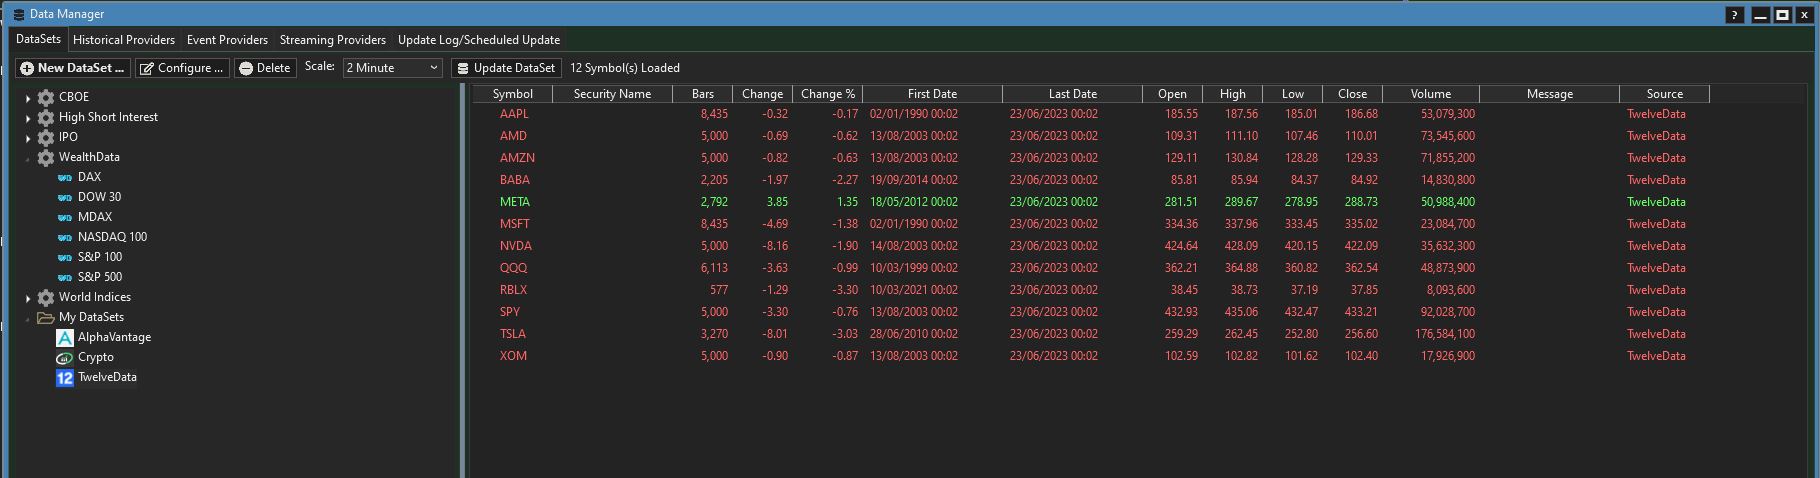The image size is (1820, 478).
Task: Click the World Indices gear icon
Action: [x=46, y=297]
